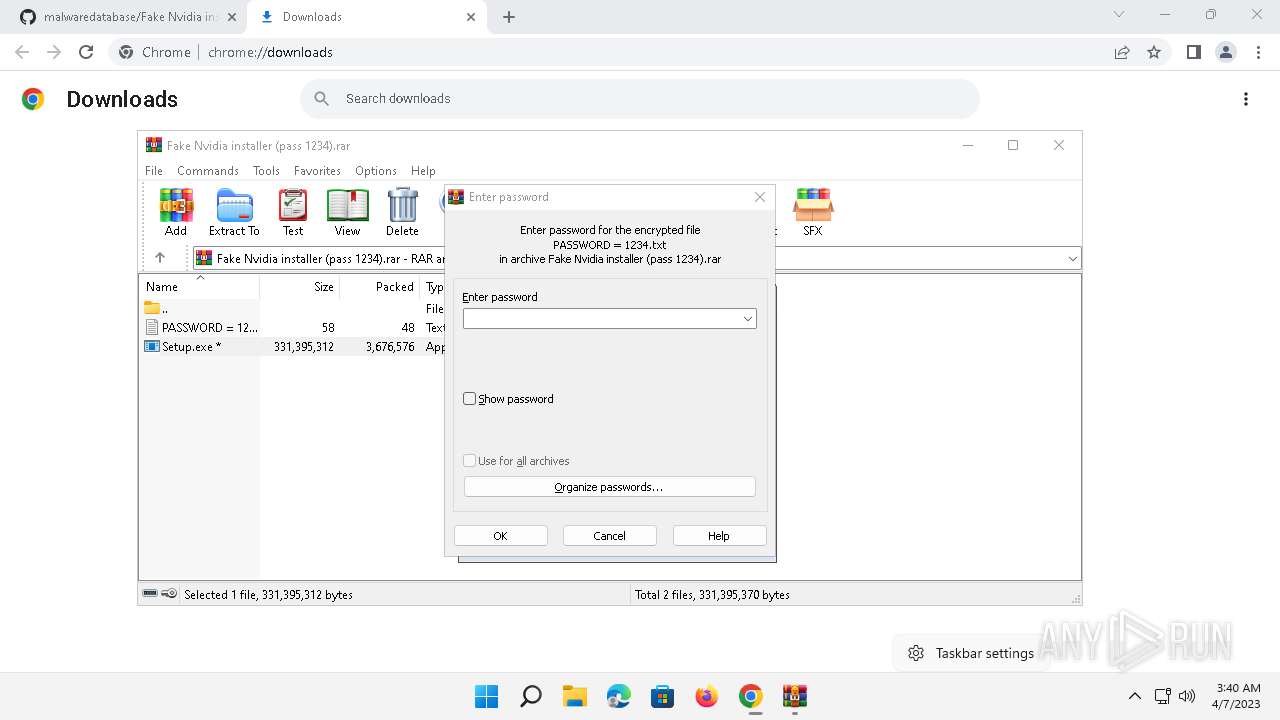Click the drive icon in WinRAR status bar
Screen dimensions: 1280x720
tap(150, 594)
